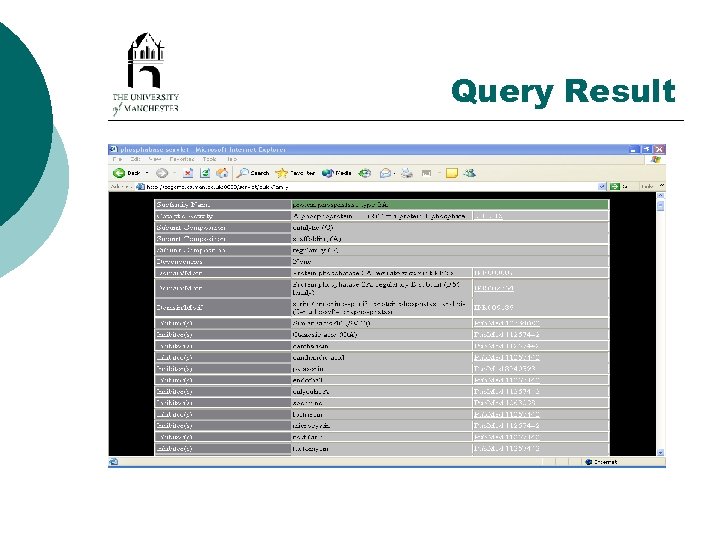
Task: Click the 'scaffolding (A)' subunit cell
Action: (x=450, y=239)
